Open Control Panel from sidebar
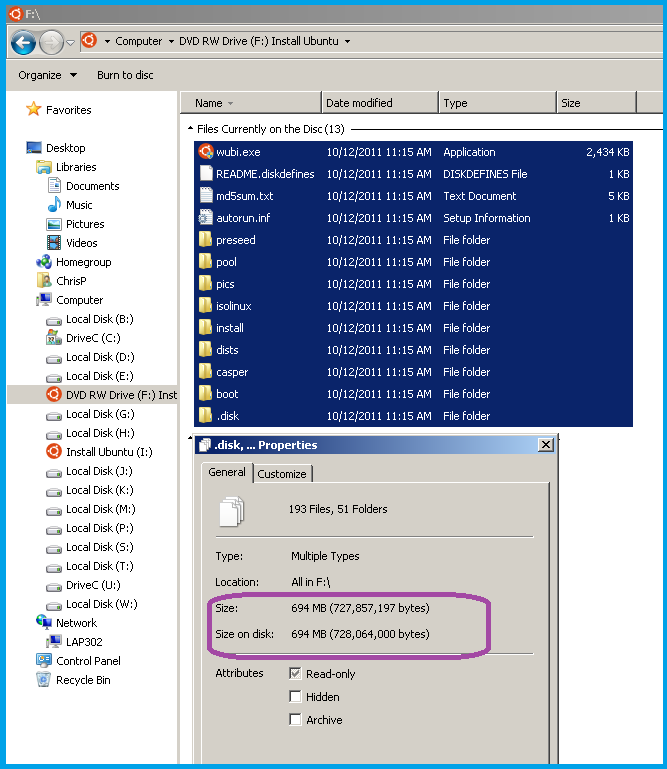 point(88,661)
